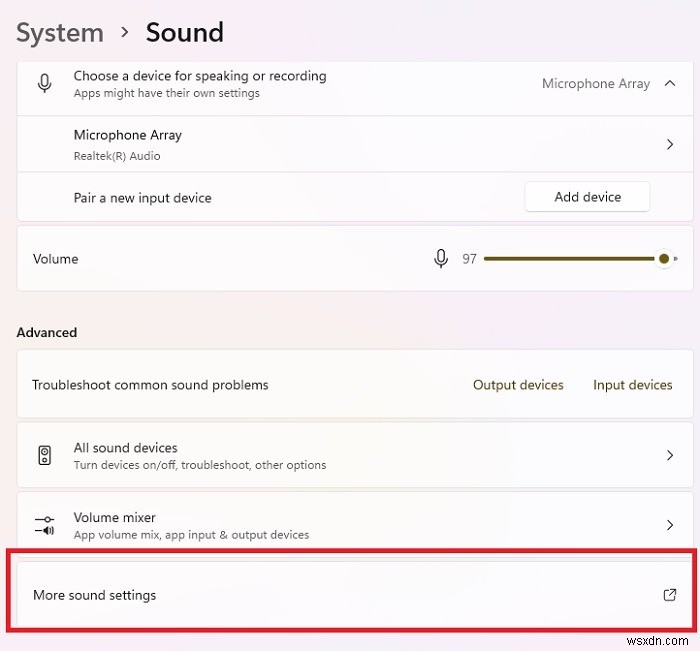Click the speaker icon for All sound devices
This screenshot has width=700, height=651.
pos(45,456)
